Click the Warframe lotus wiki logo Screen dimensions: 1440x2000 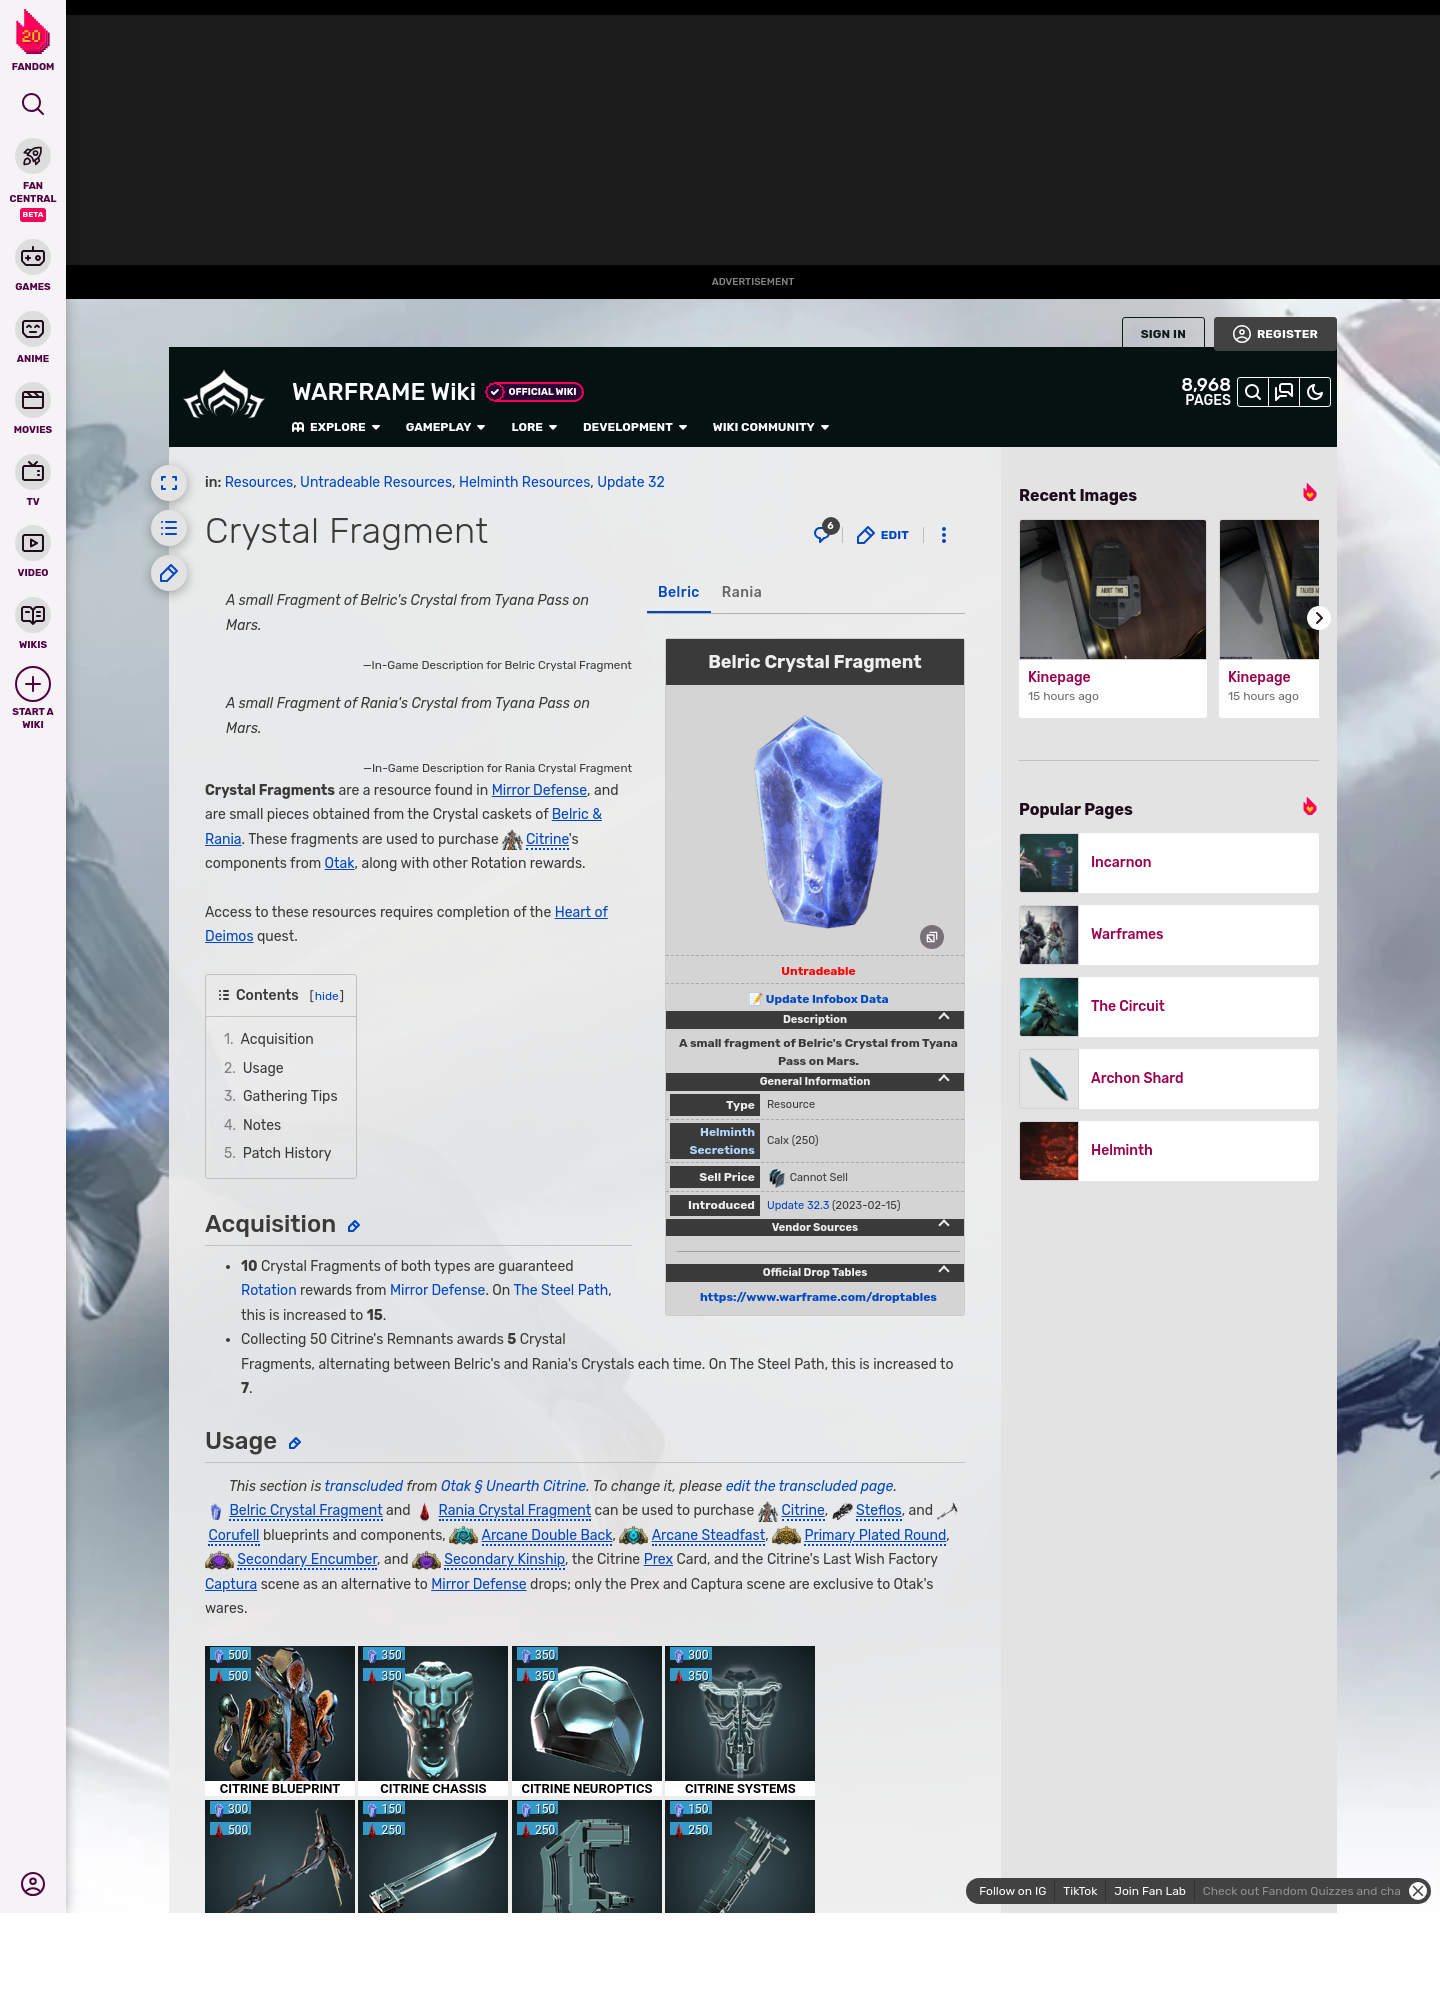click(x=224, y=395)
